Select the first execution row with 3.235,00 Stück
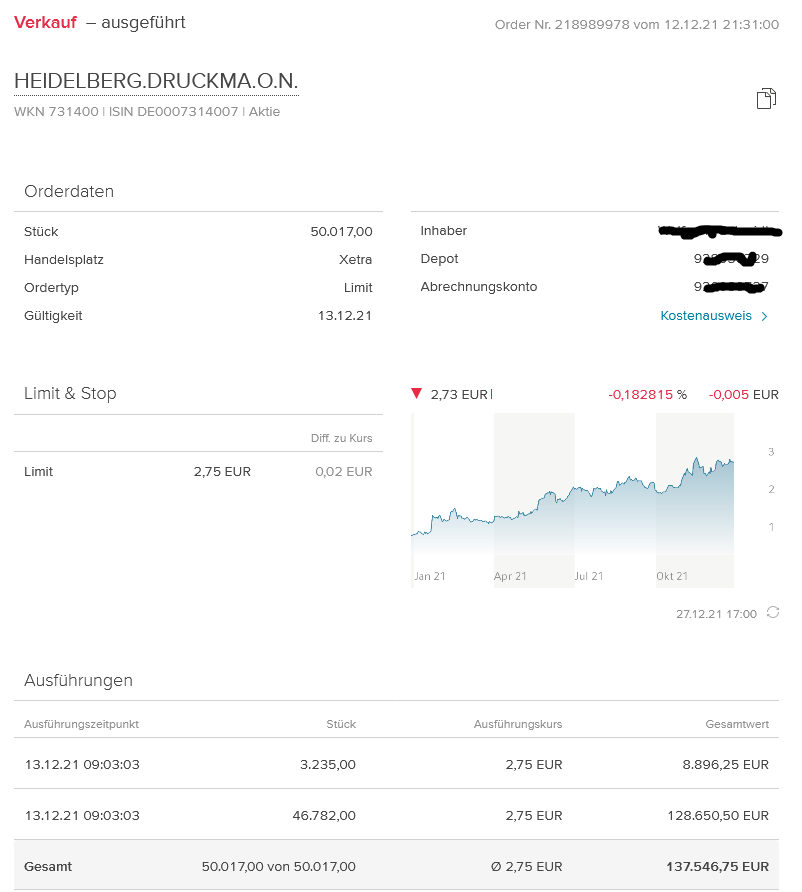The height and width of the screenshot is (892, 802). click(400, 764)
